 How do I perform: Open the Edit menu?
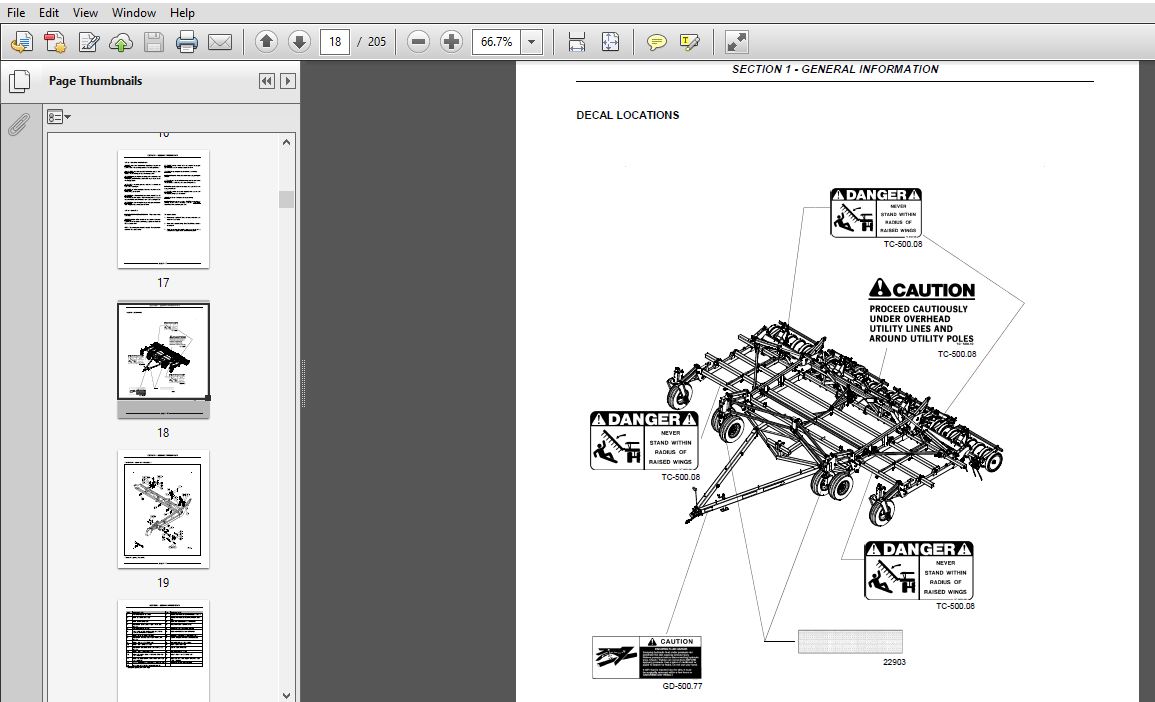[49, 13]
